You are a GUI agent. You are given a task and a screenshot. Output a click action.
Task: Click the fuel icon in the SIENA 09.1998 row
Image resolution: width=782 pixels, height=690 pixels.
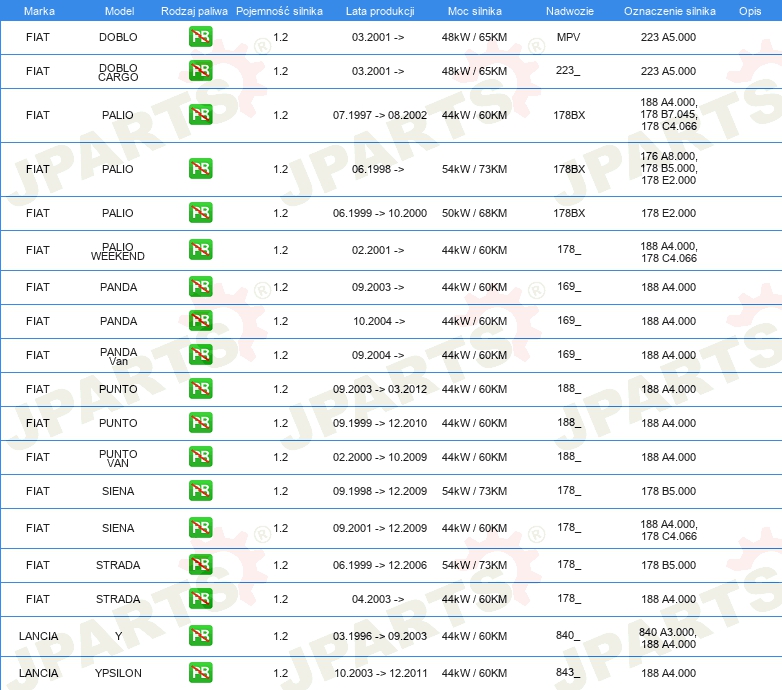tap(200, 491)
